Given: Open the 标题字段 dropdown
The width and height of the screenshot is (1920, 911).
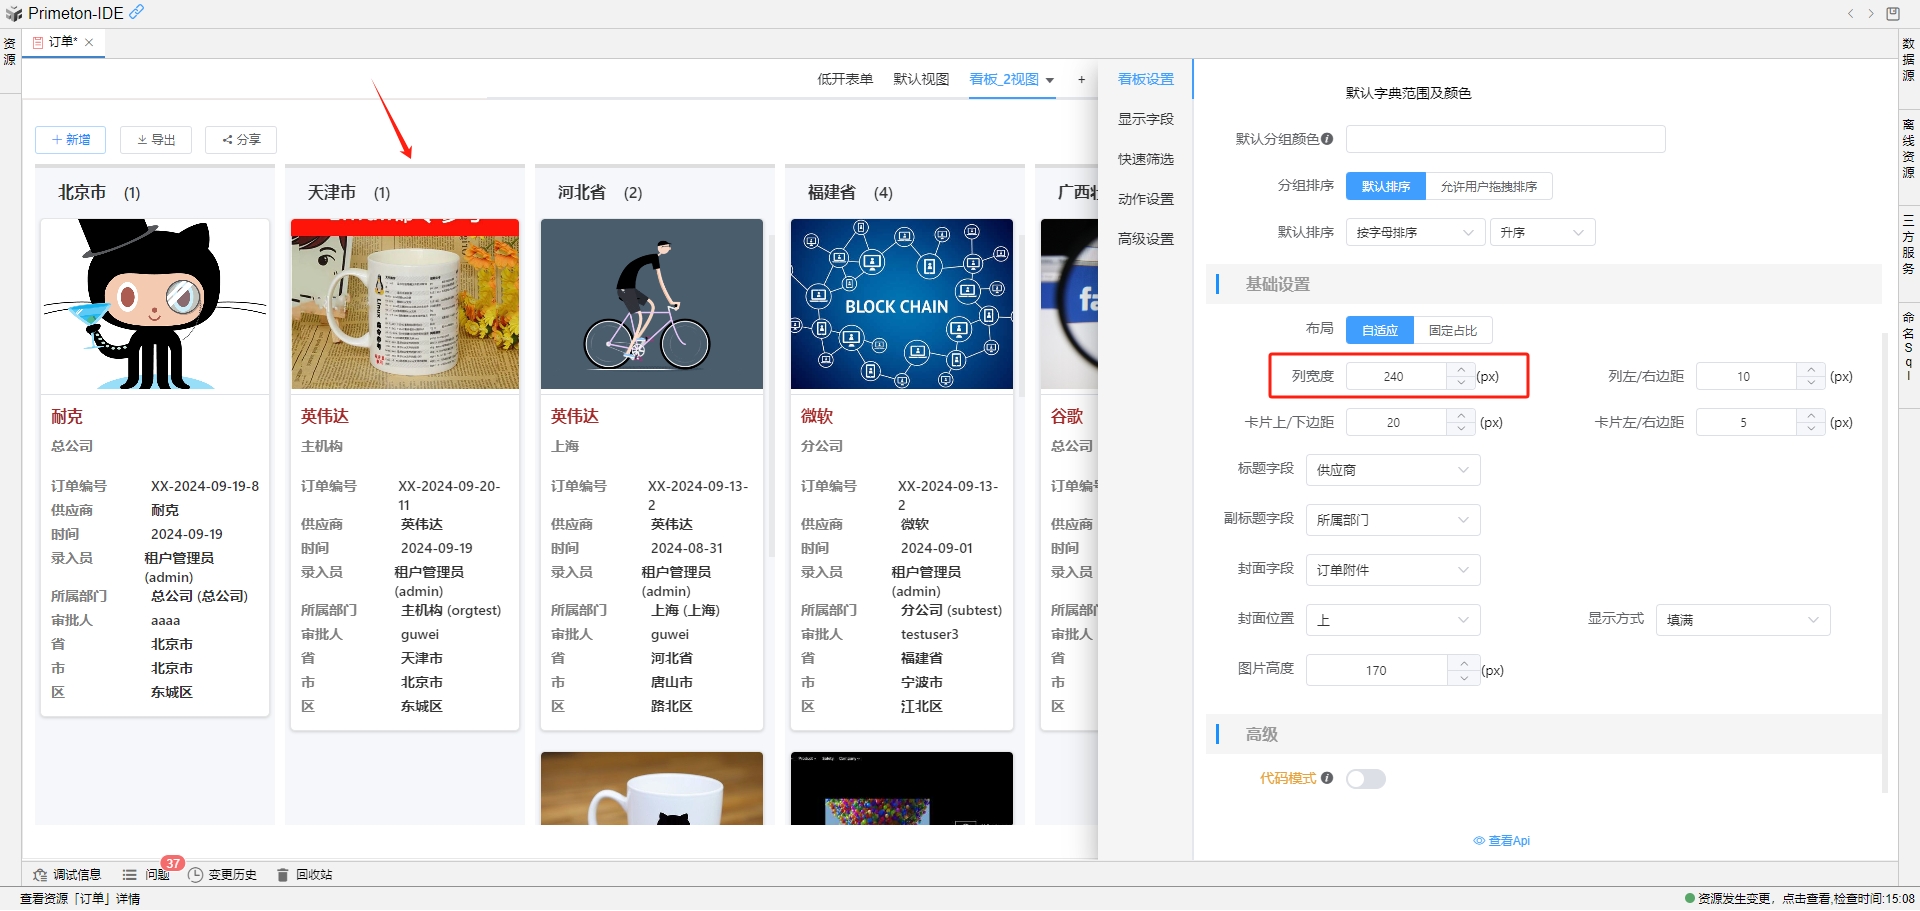Looking at the screenshot, I should [1392, 470].
